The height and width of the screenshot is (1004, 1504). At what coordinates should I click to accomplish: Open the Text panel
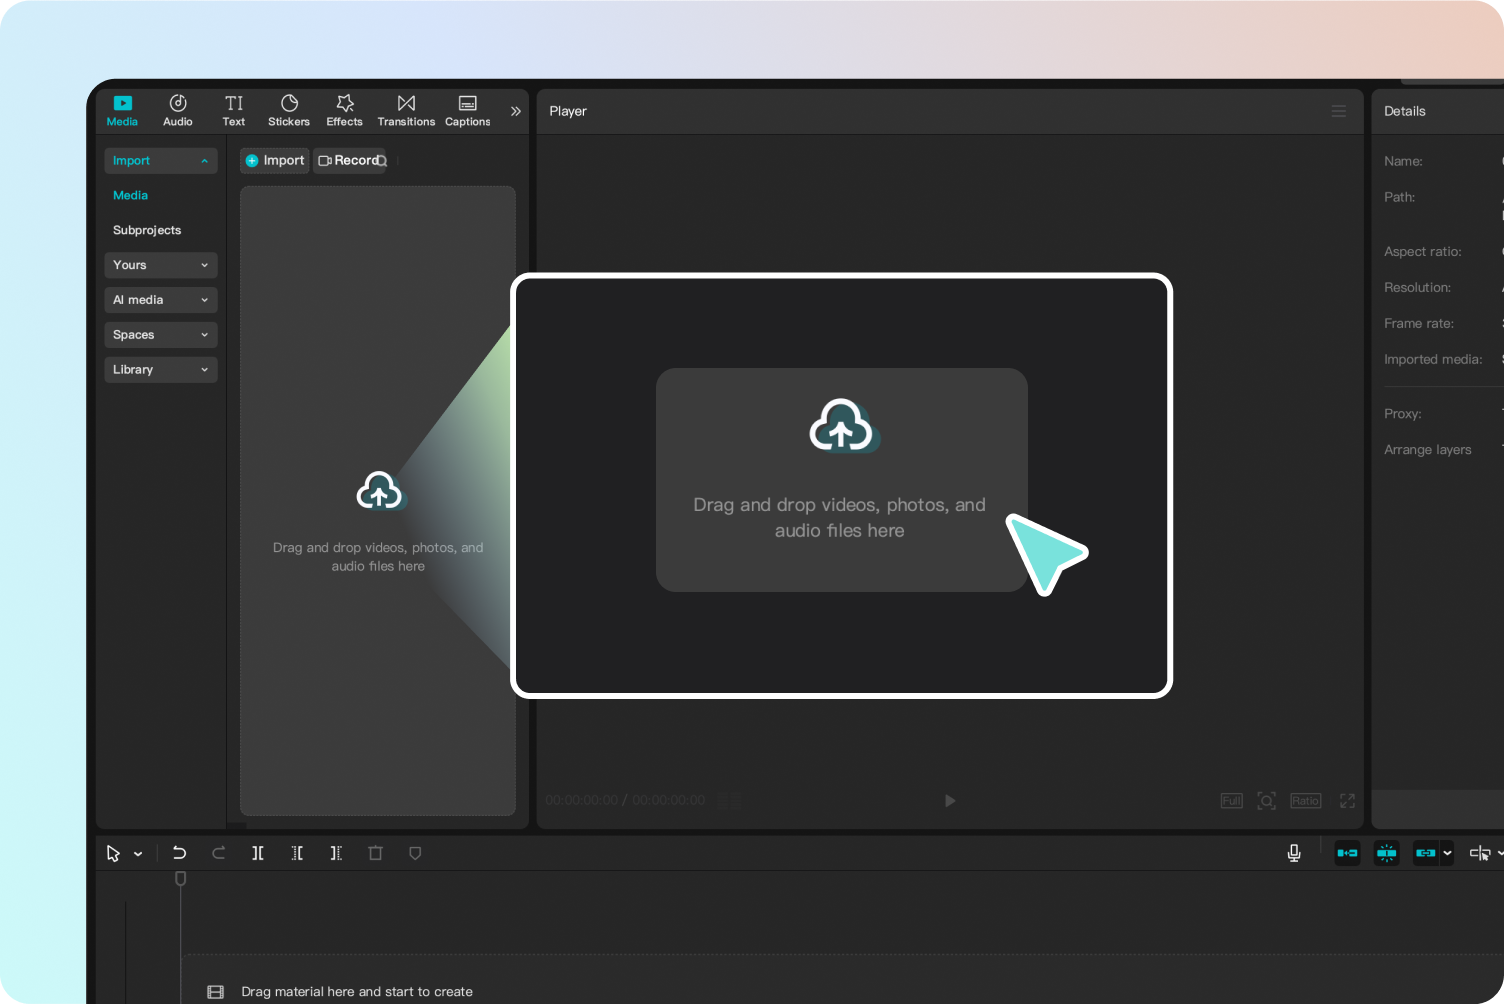[233, 110]
